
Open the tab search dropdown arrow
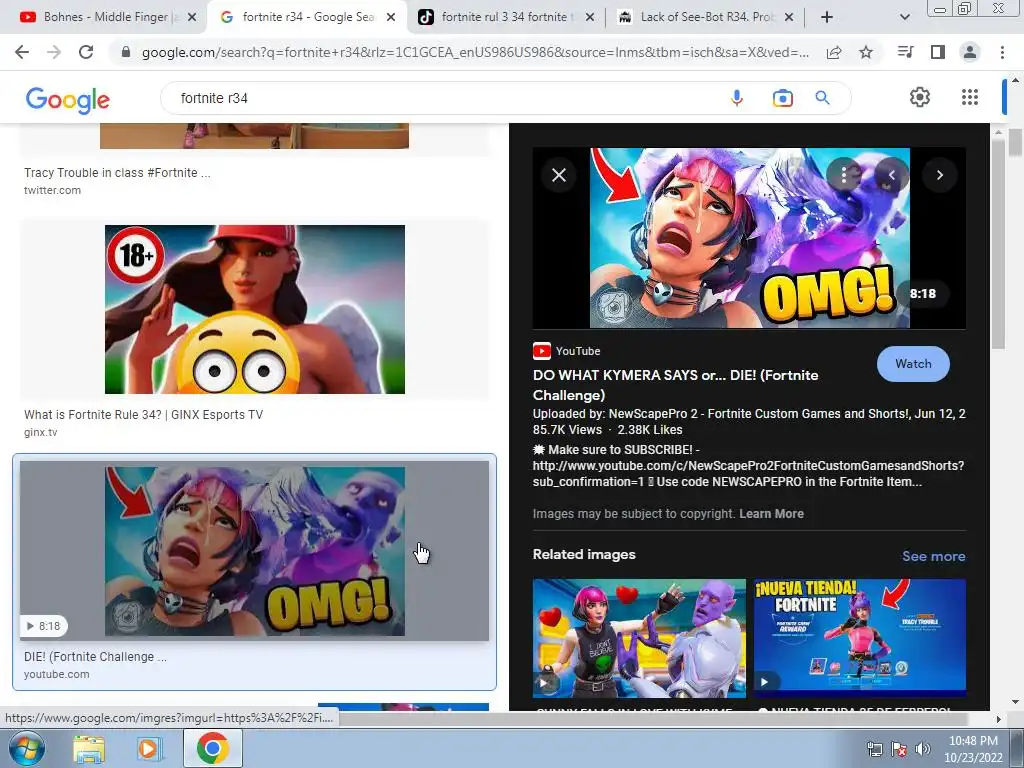[904, 17]
